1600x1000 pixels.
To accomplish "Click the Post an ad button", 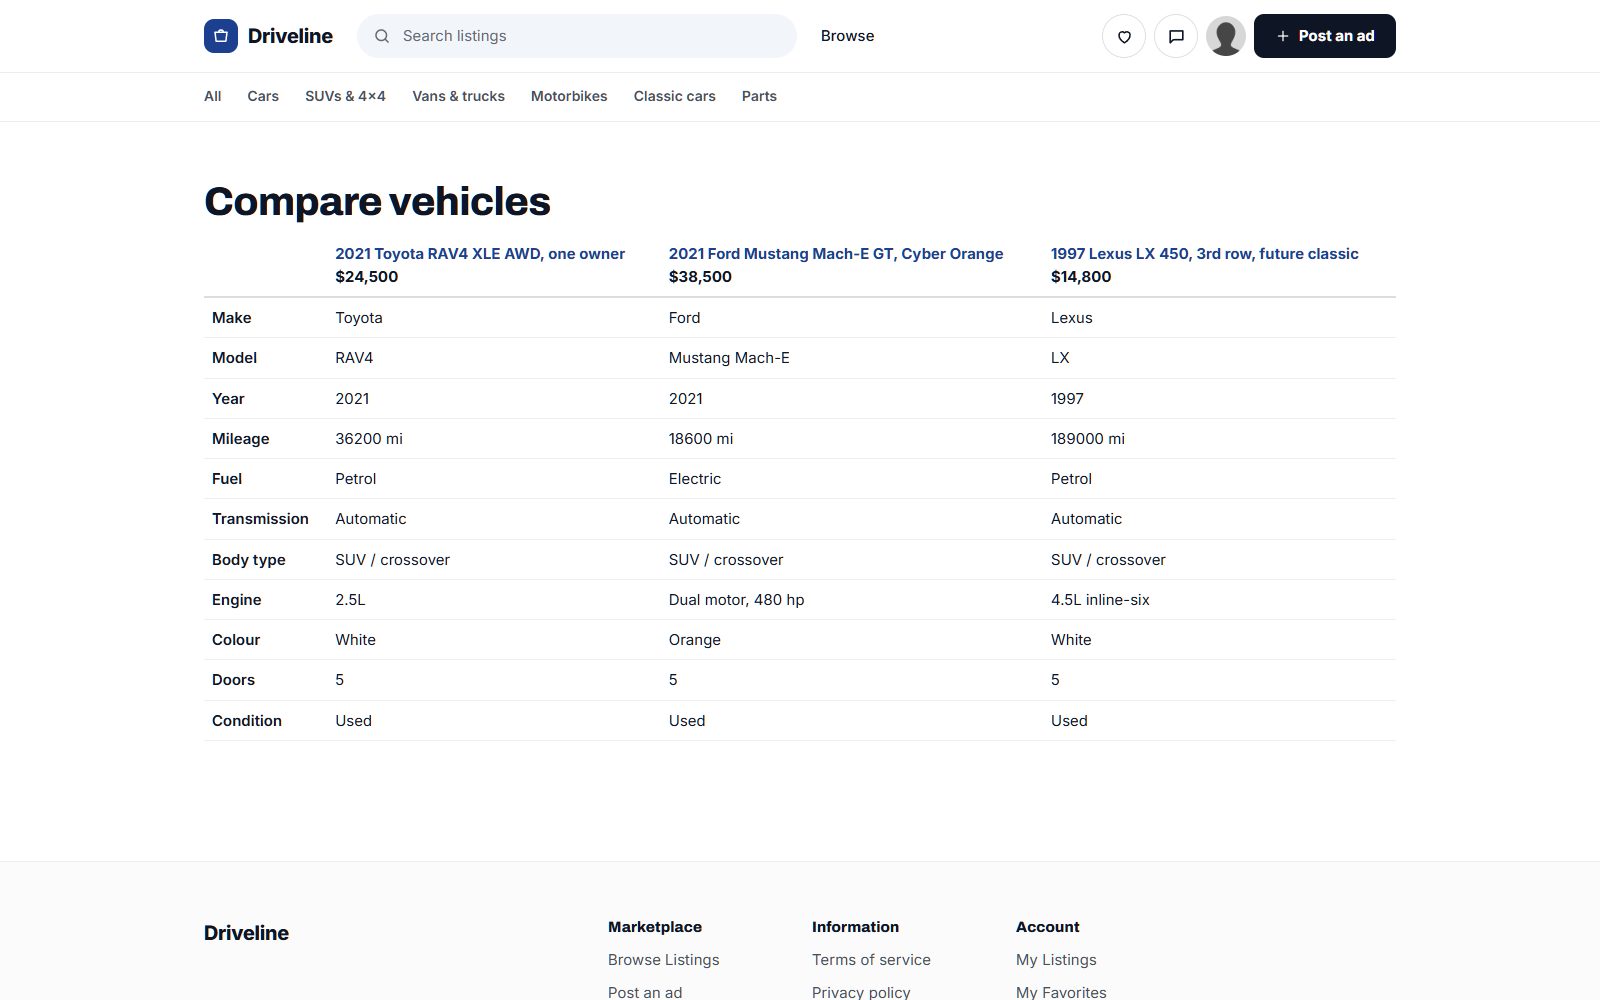I will pos(1325,36).
